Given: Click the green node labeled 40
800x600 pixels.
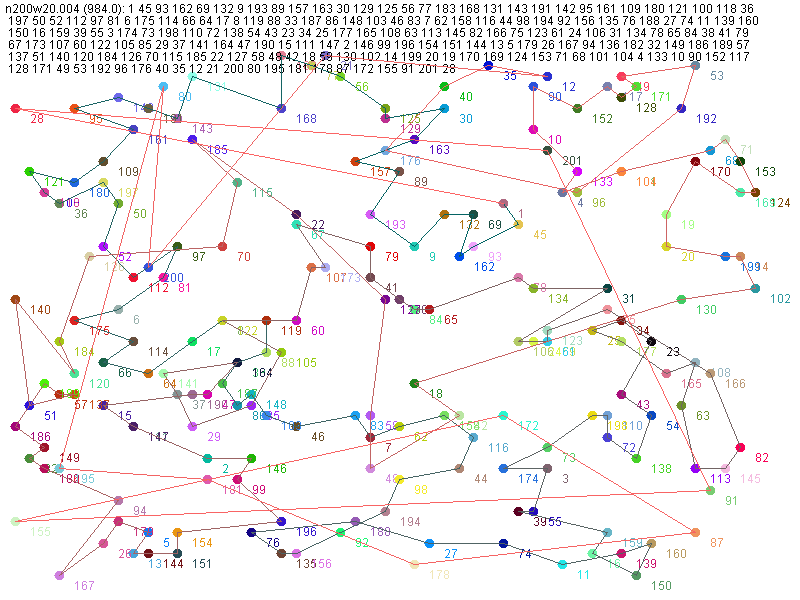Looking at the screenshot, I should (444, 87).
